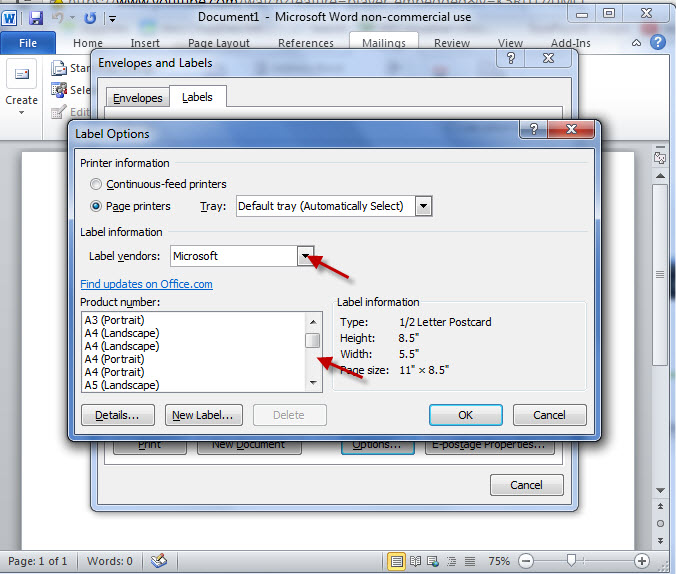Switch to the Review ribbon tab
This screenshot has width=676, height=574.
click(x=452, y=43)
